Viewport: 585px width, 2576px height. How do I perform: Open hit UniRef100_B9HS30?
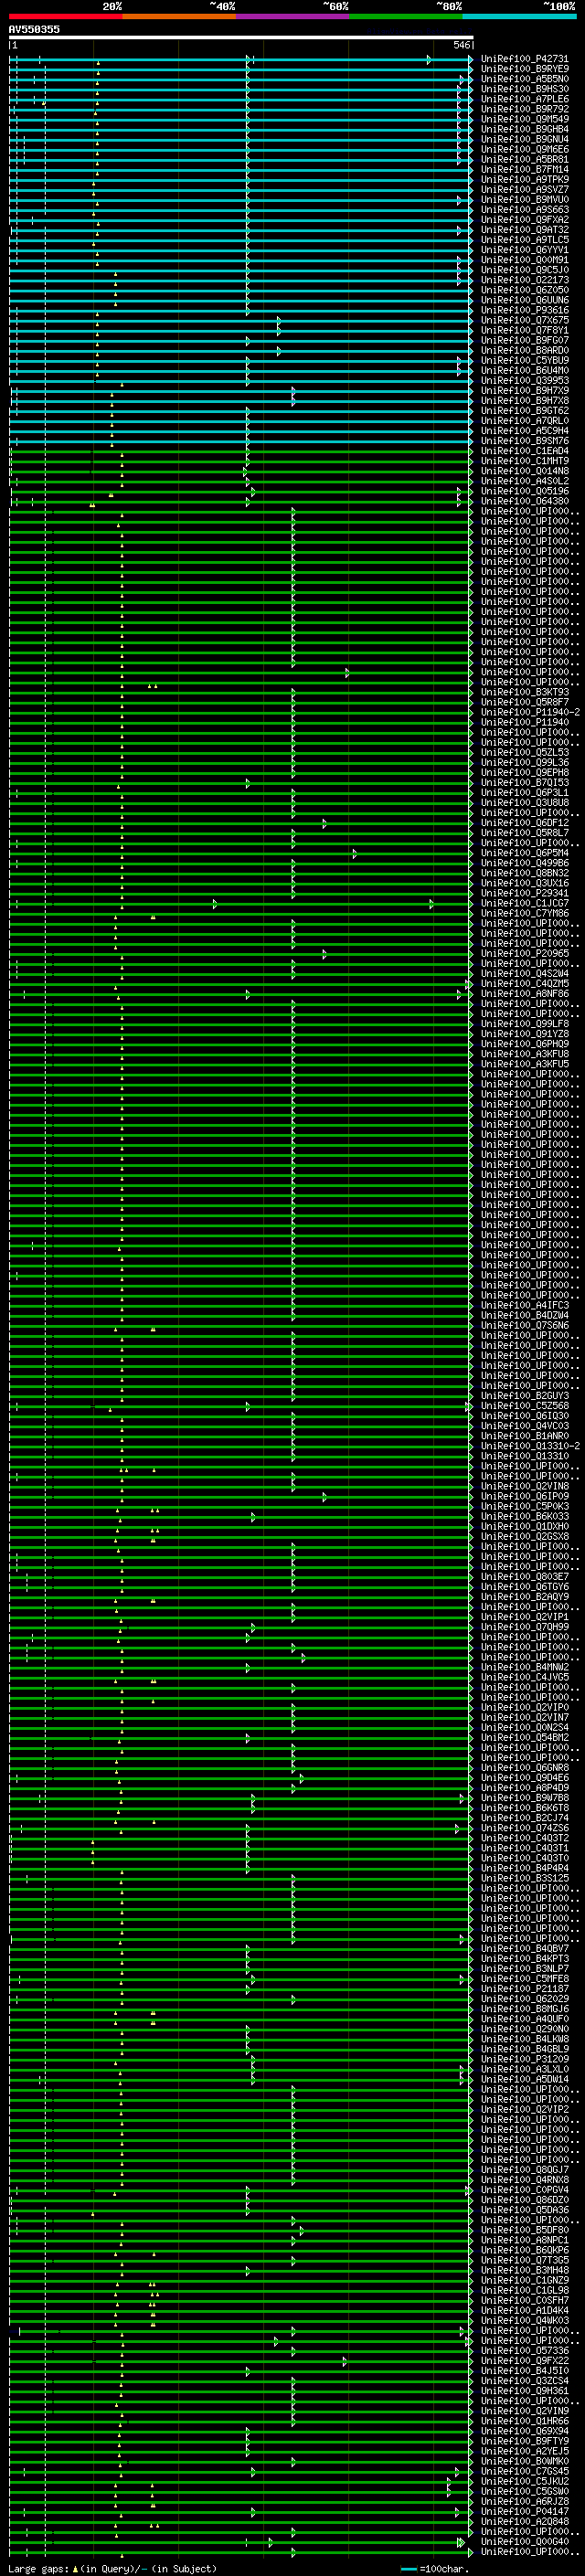click(x=524, y=89)
